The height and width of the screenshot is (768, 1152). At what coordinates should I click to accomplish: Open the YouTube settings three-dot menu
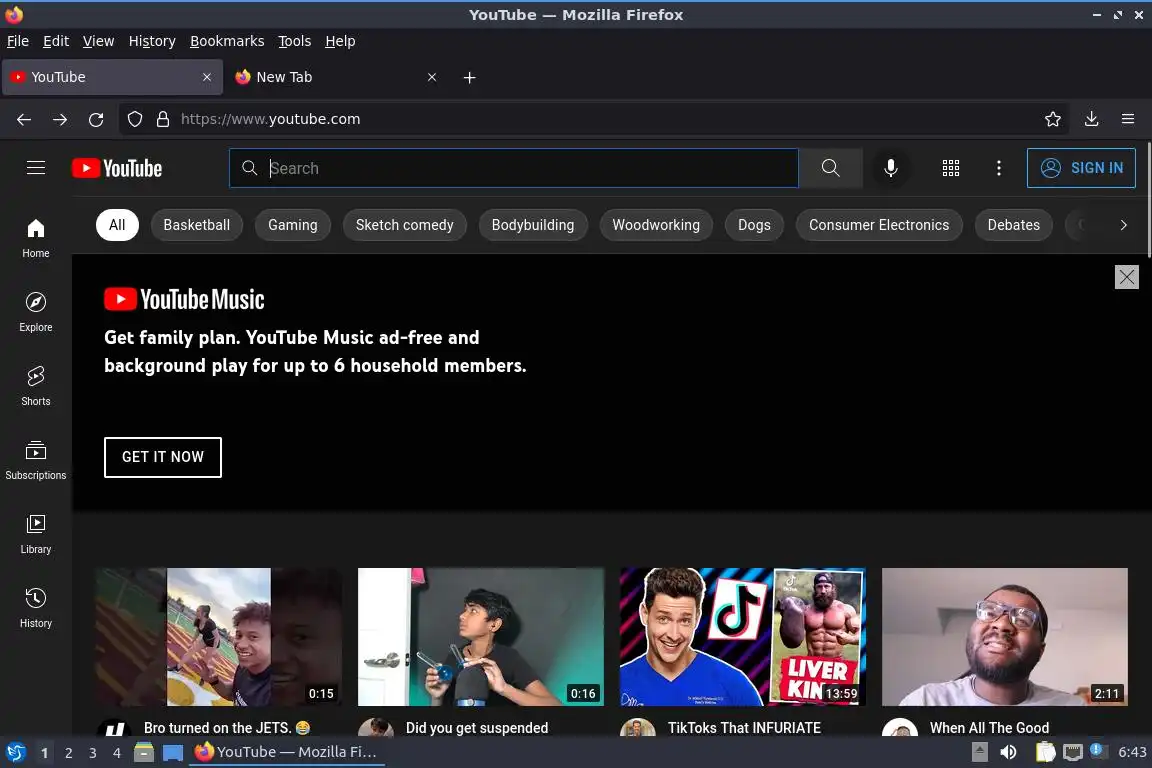(998, 168)
